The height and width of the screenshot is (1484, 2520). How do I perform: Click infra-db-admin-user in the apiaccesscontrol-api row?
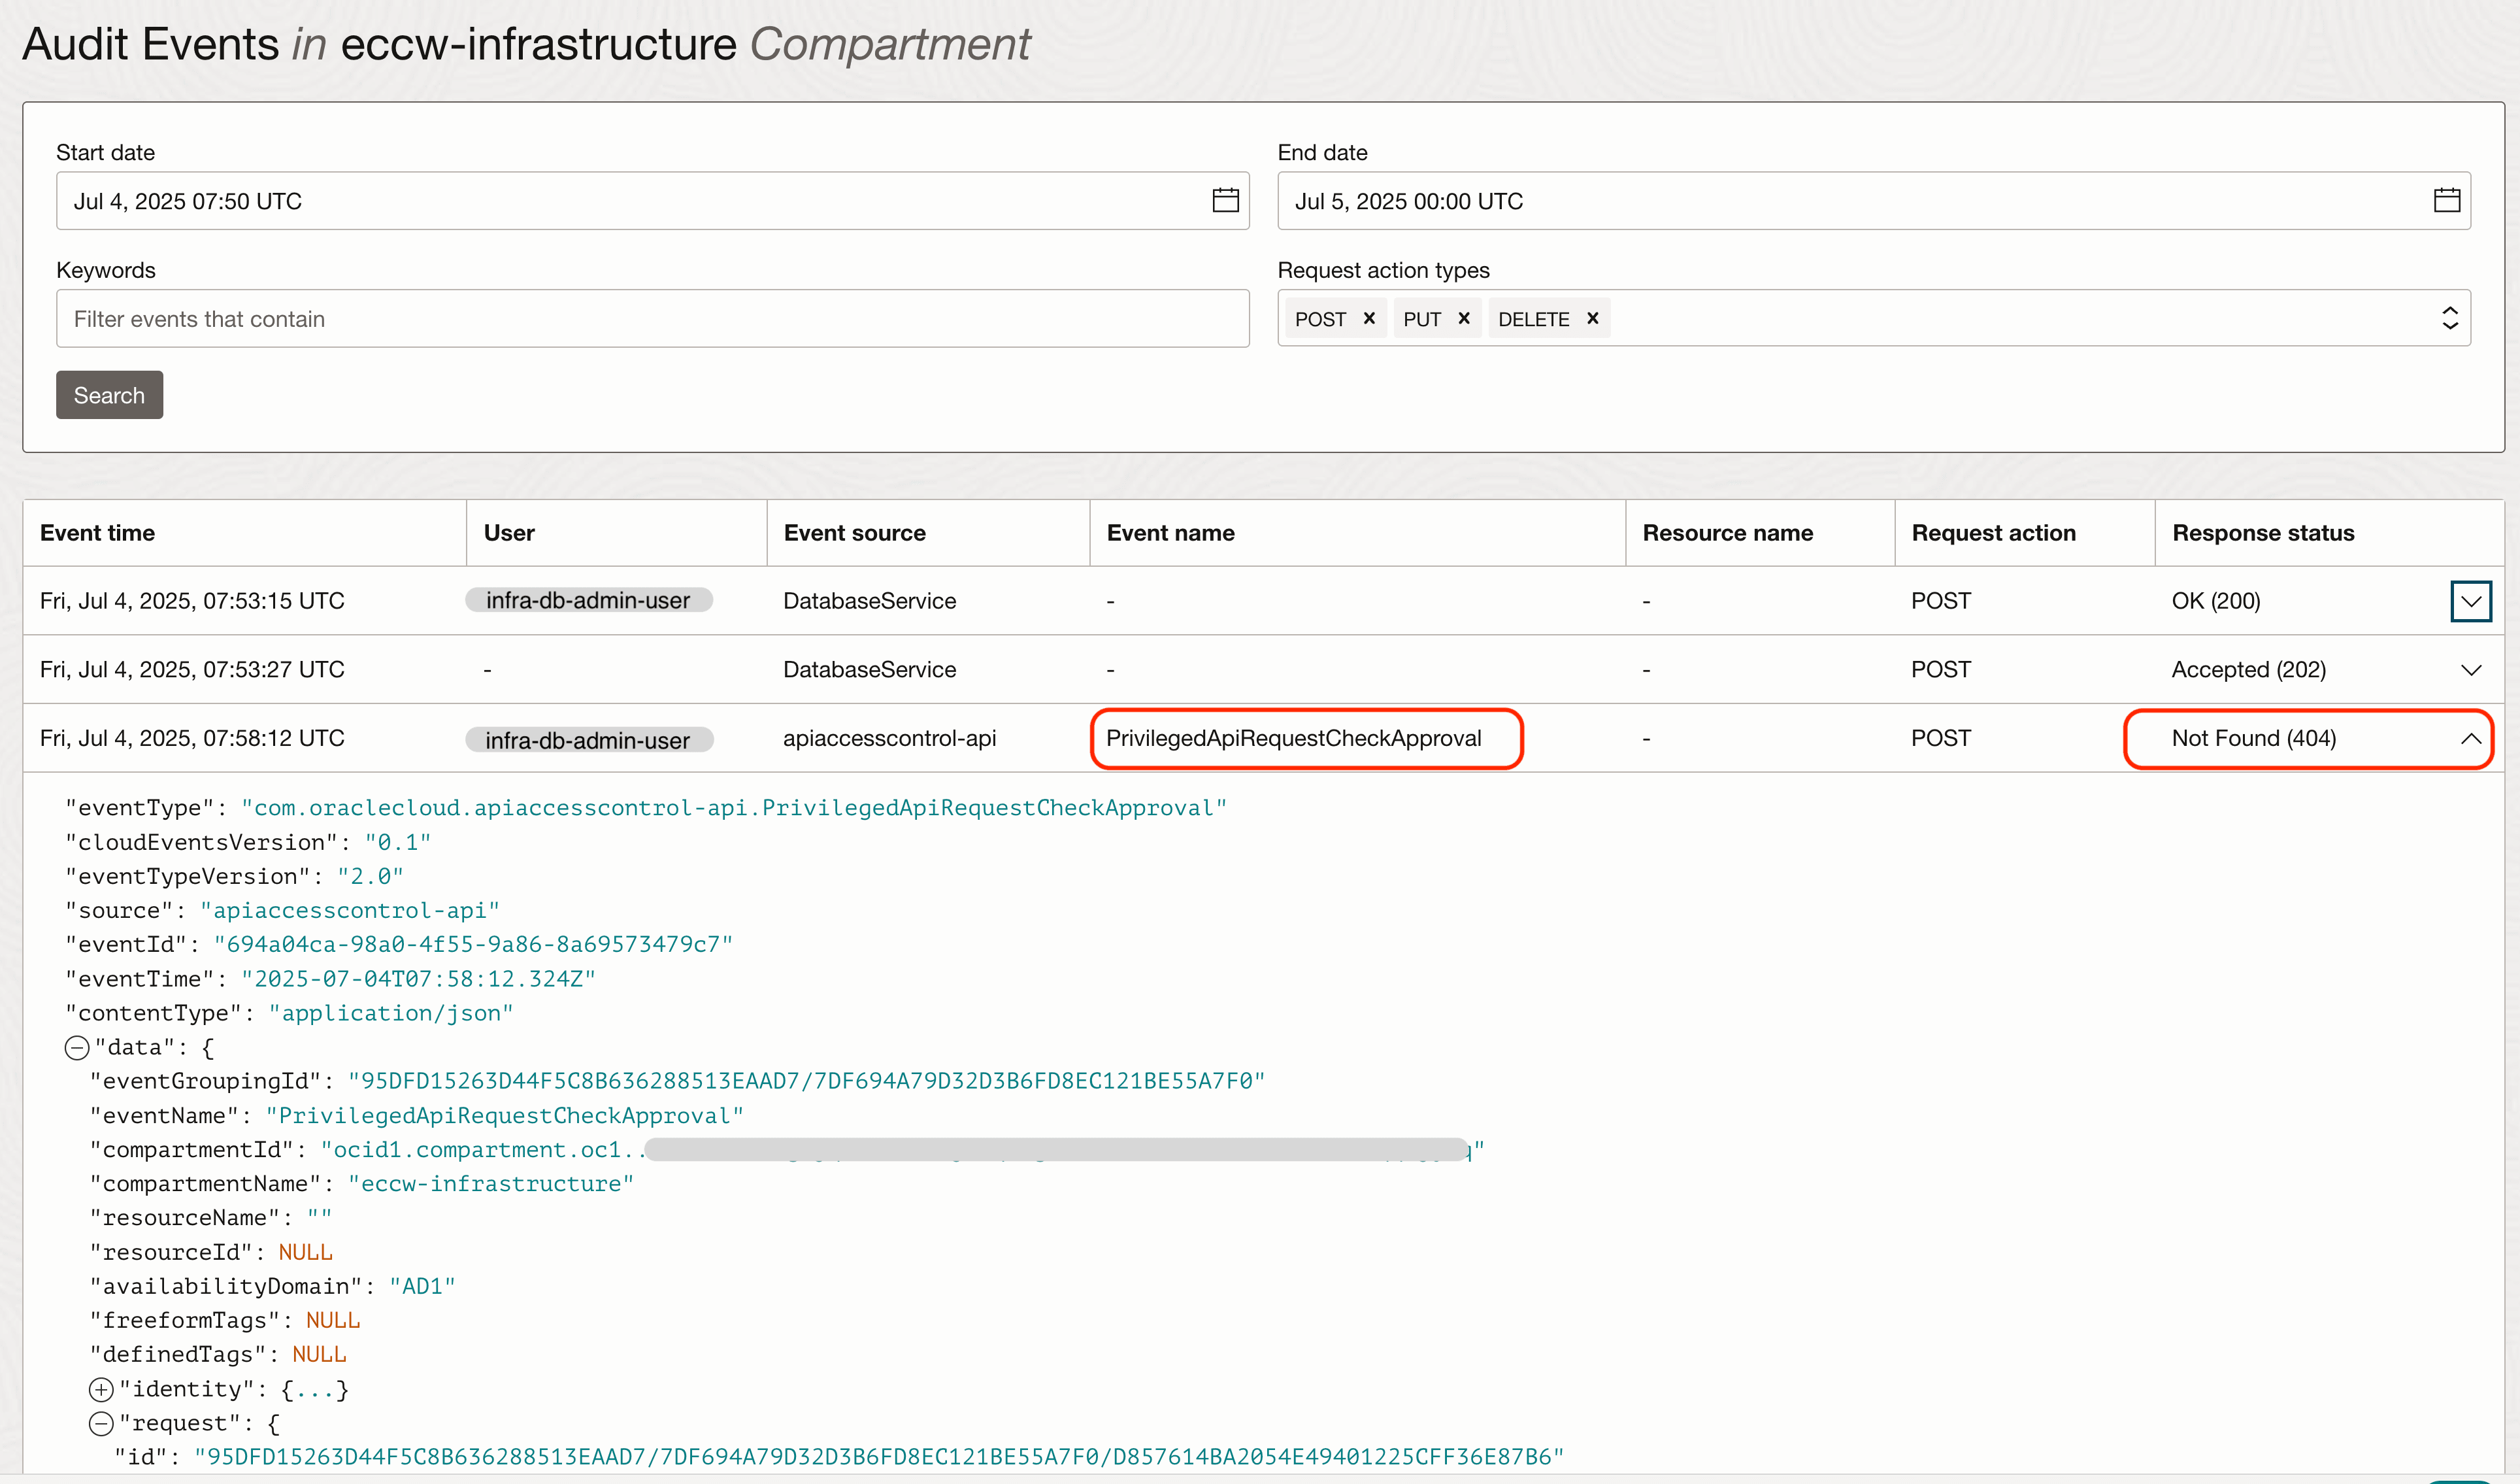pyautogui.click(x=588, y=740)
